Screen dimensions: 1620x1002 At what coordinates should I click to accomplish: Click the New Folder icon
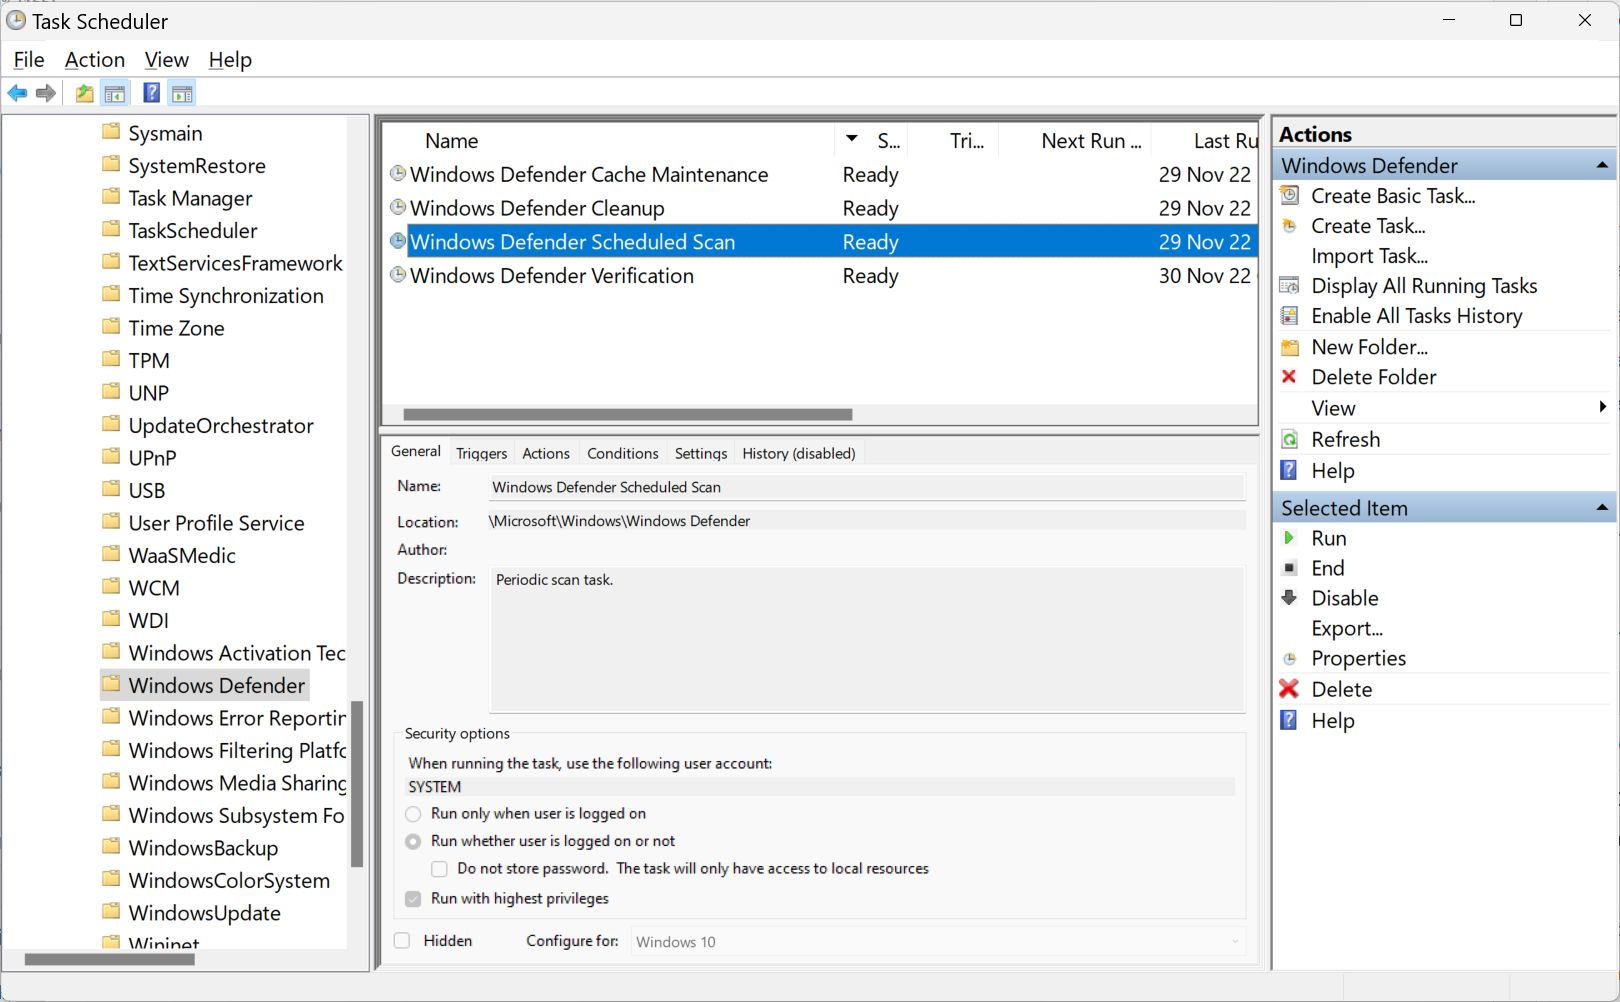(1290, 347)
